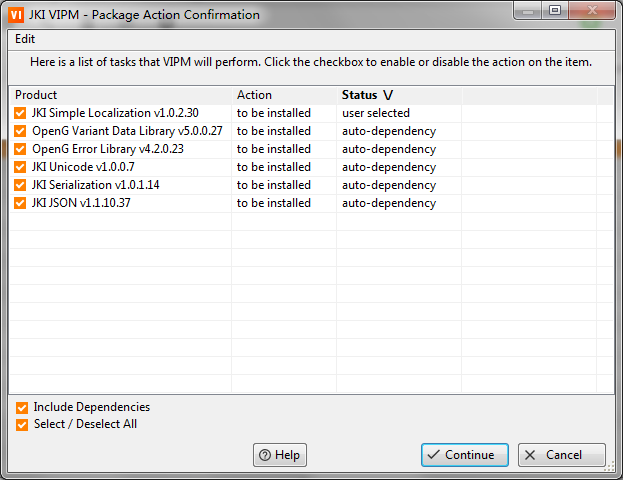Maximize the Package Action Confirmation window
The width and height of the screenshot is (623, 480).
pos(555,10)
